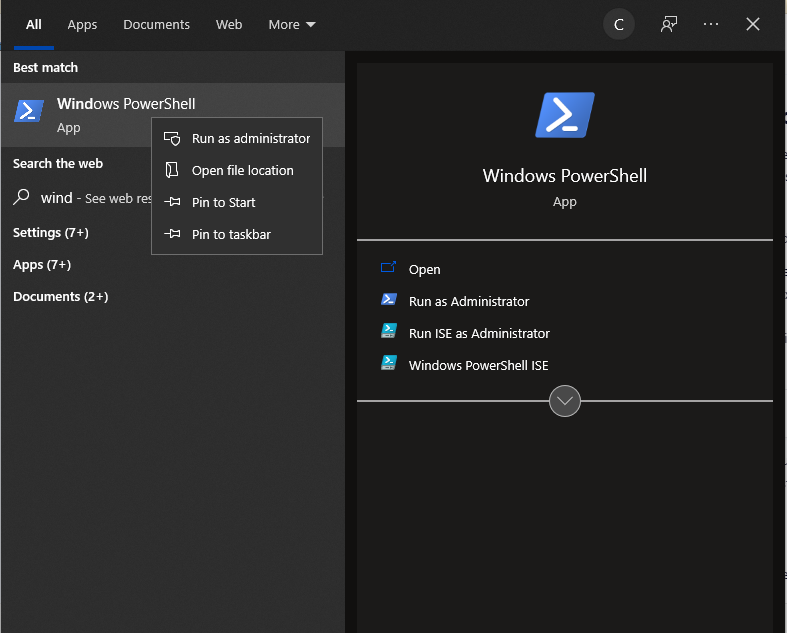Open the three-dots options menu

tap(711, 24)
